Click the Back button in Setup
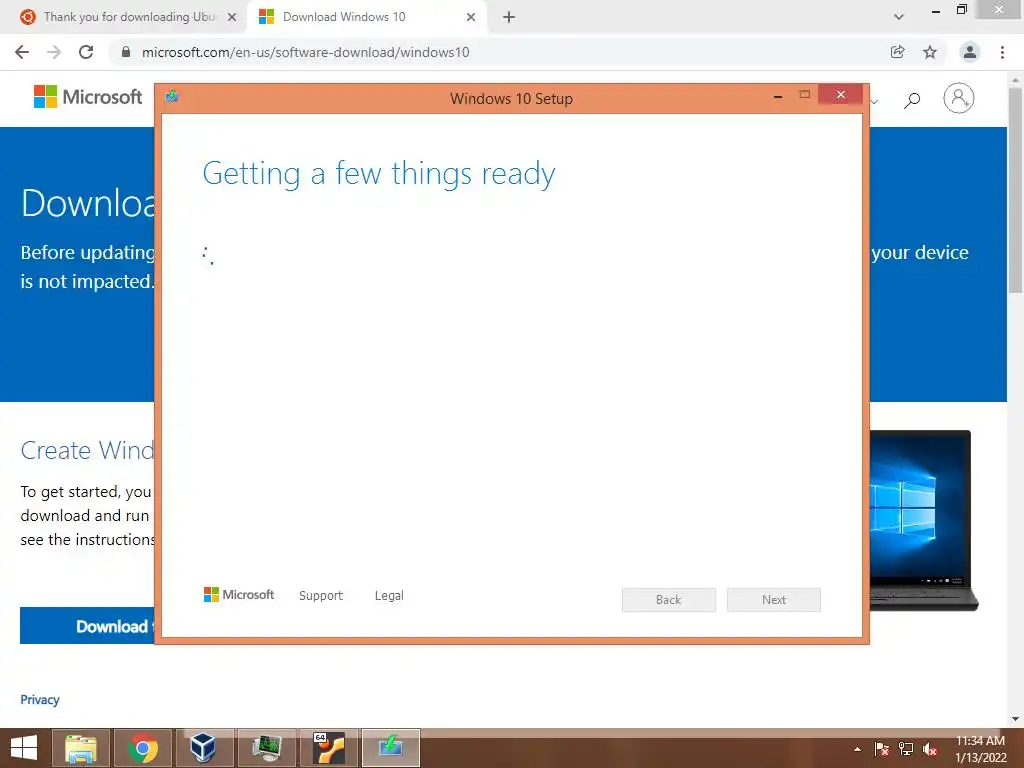This screenshot has width=1024, height=768. point(669,600)
